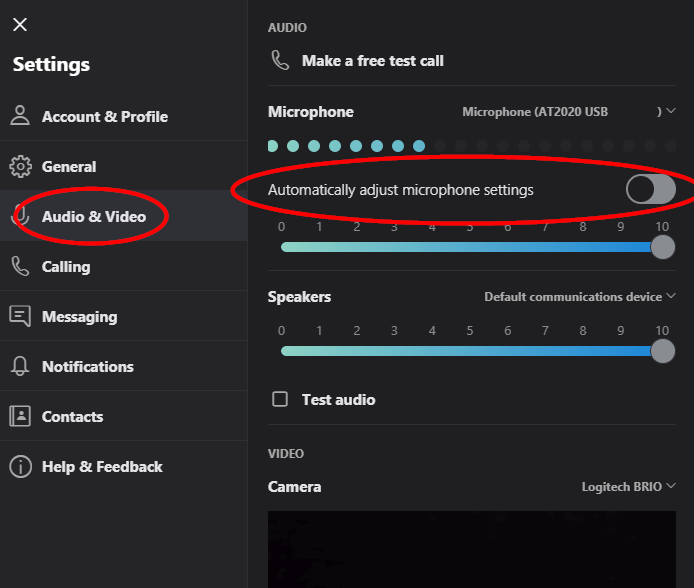
Task: Open the Speakers device dropdown
Action: tap(580, 296)
